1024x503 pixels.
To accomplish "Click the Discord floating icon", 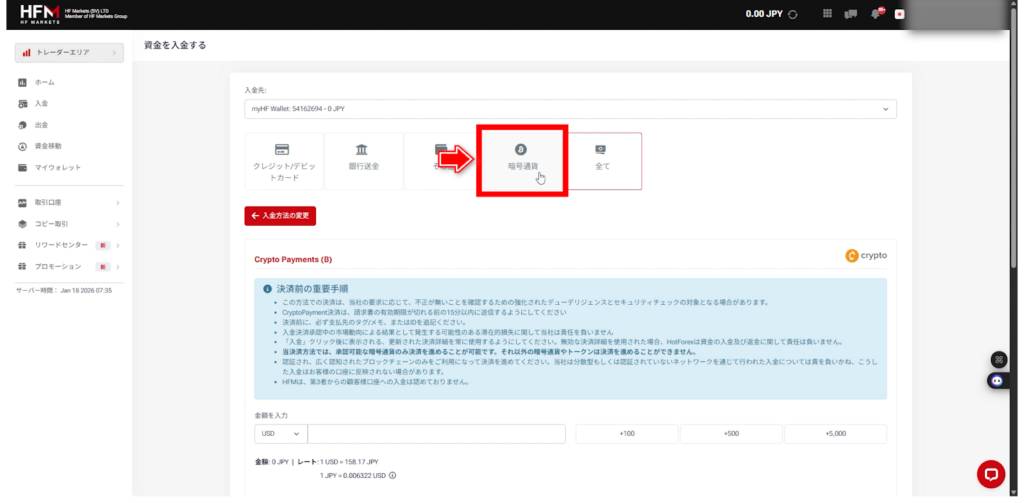I will tap(997, 380).
